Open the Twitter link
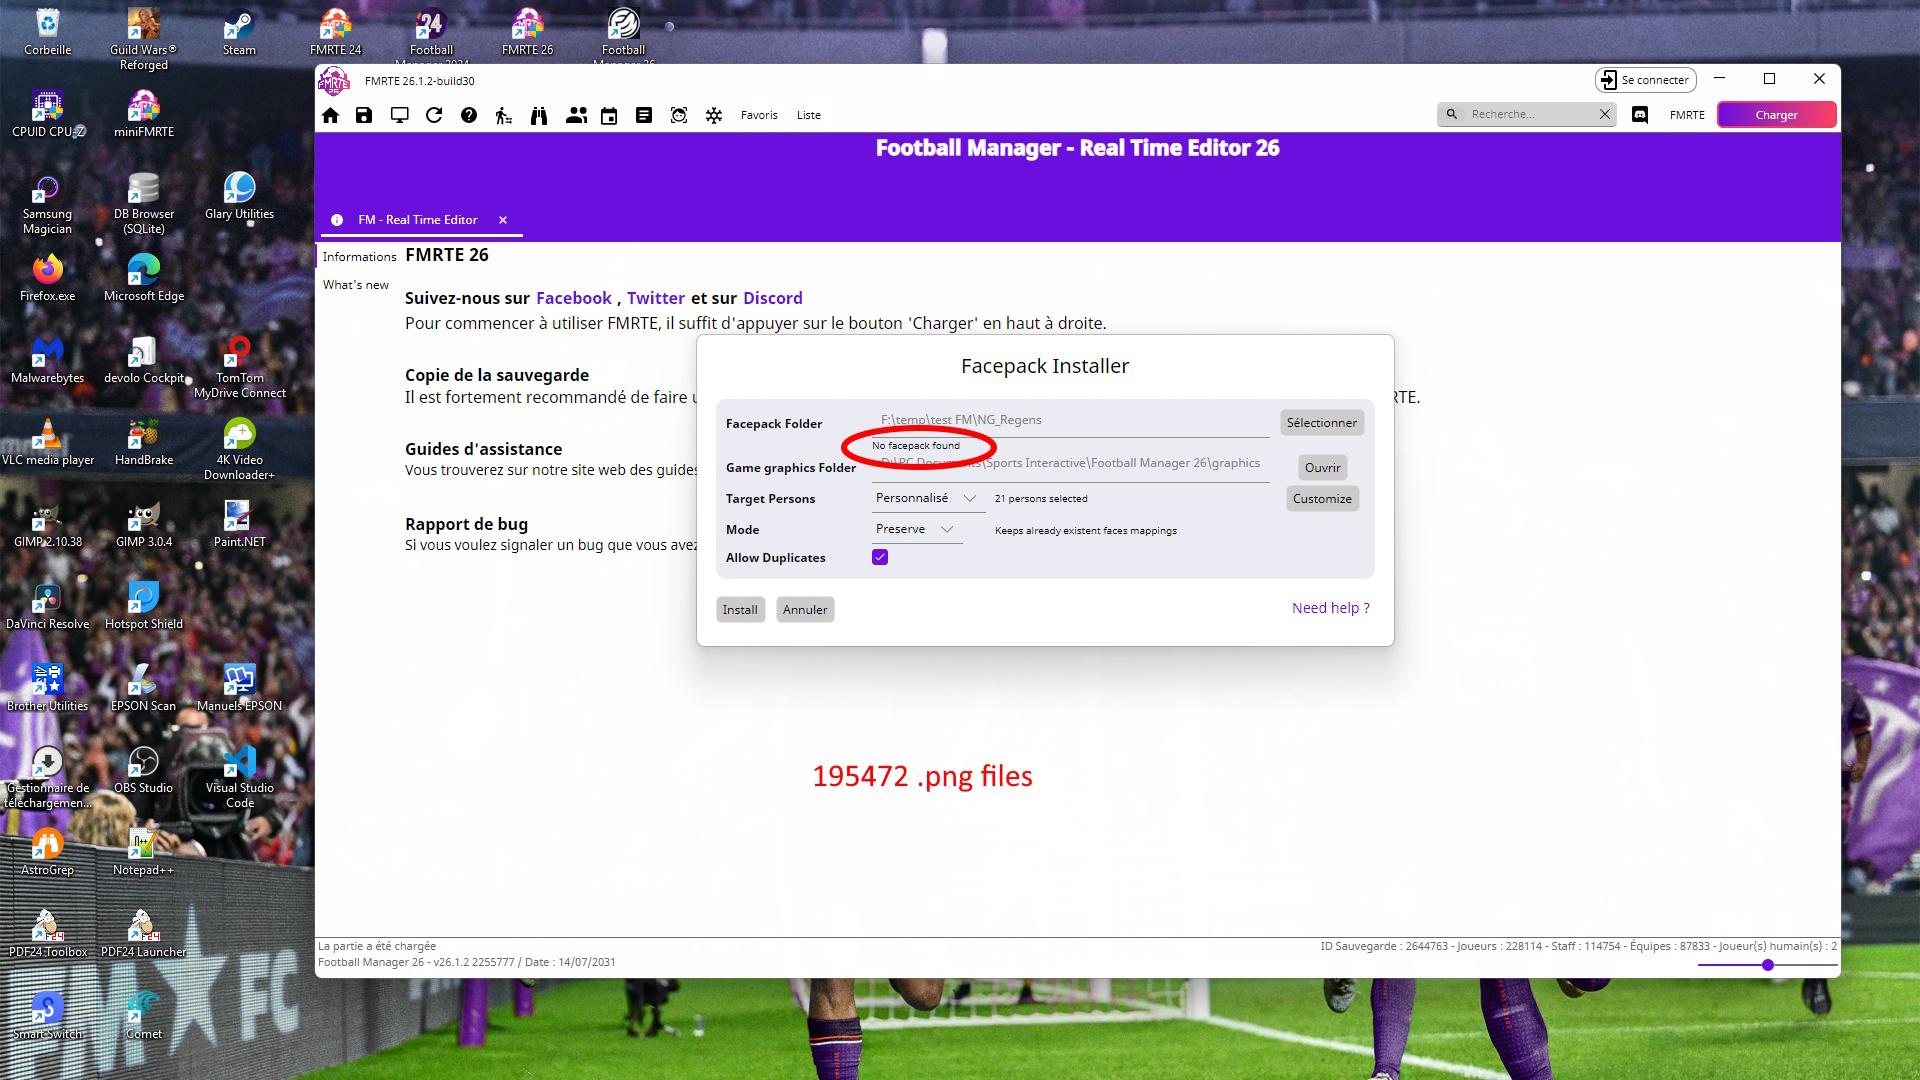 [x=656, y=298]
